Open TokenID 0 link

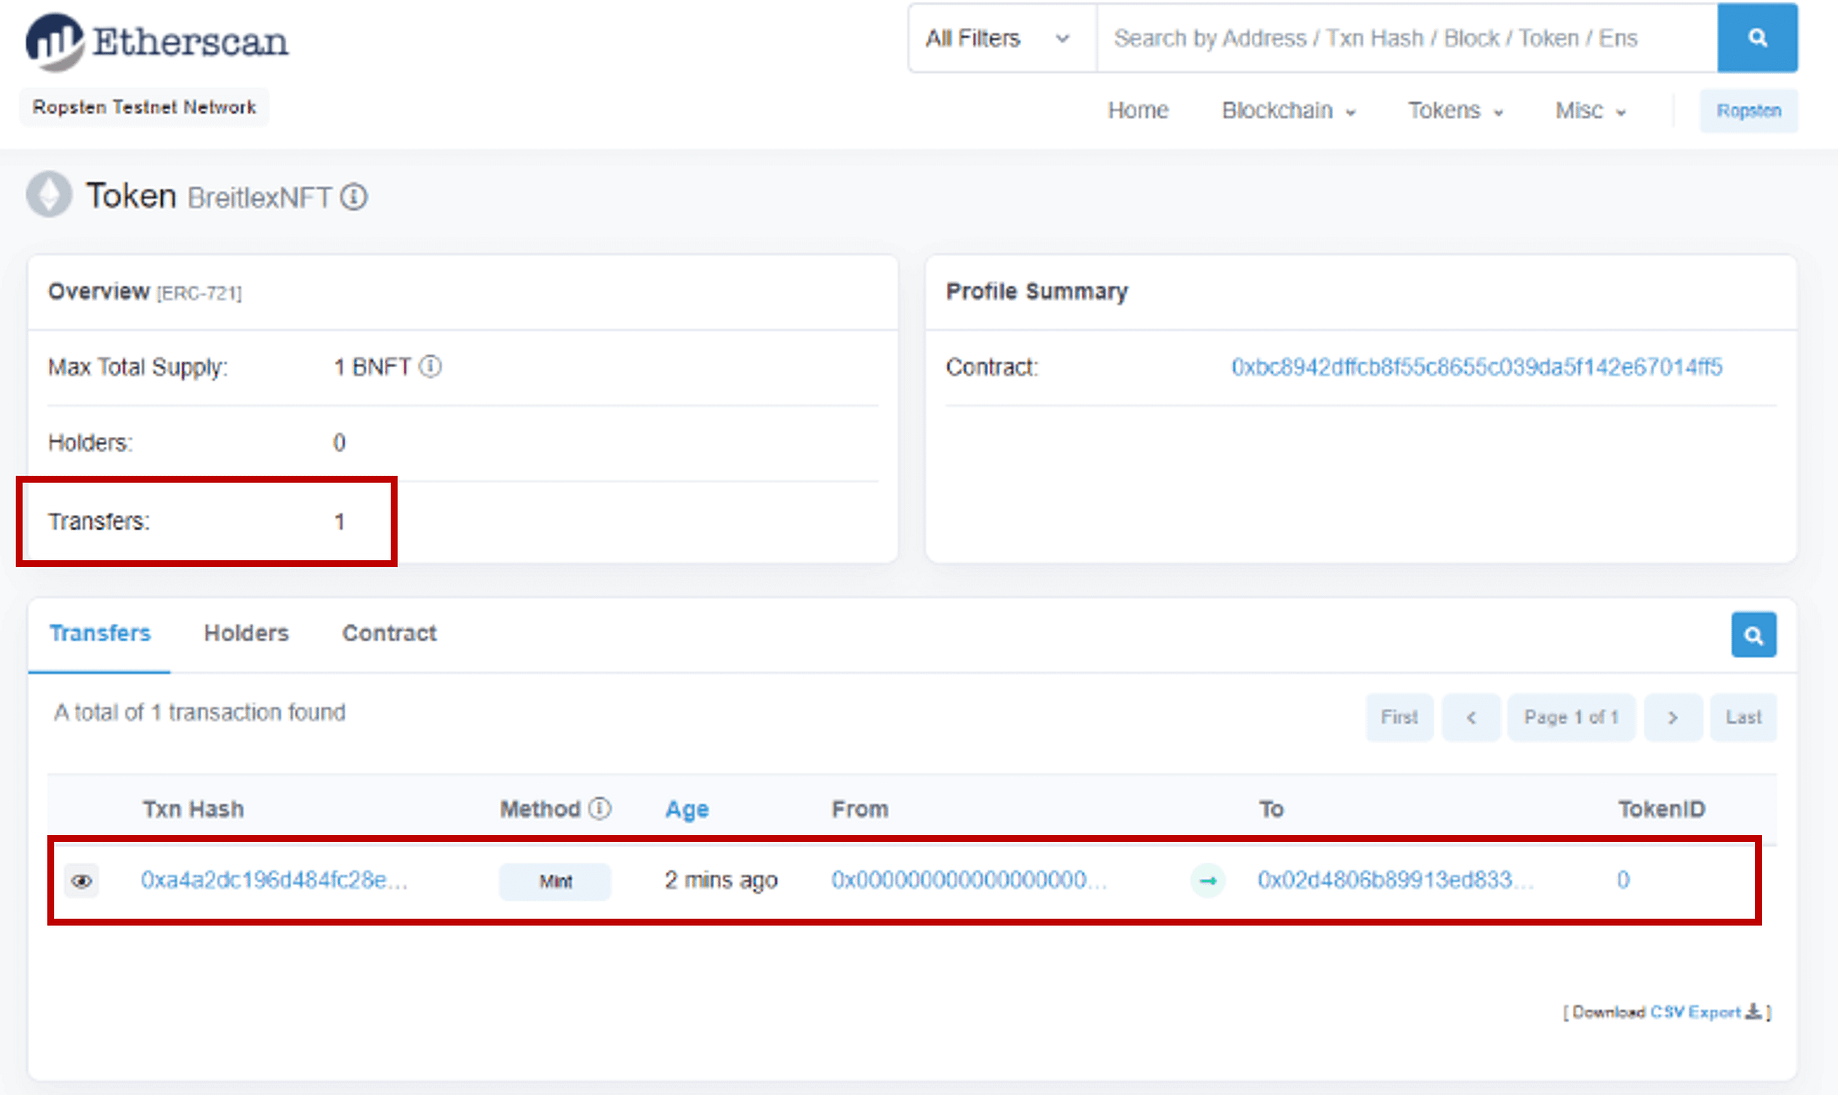click(1623, 880)
